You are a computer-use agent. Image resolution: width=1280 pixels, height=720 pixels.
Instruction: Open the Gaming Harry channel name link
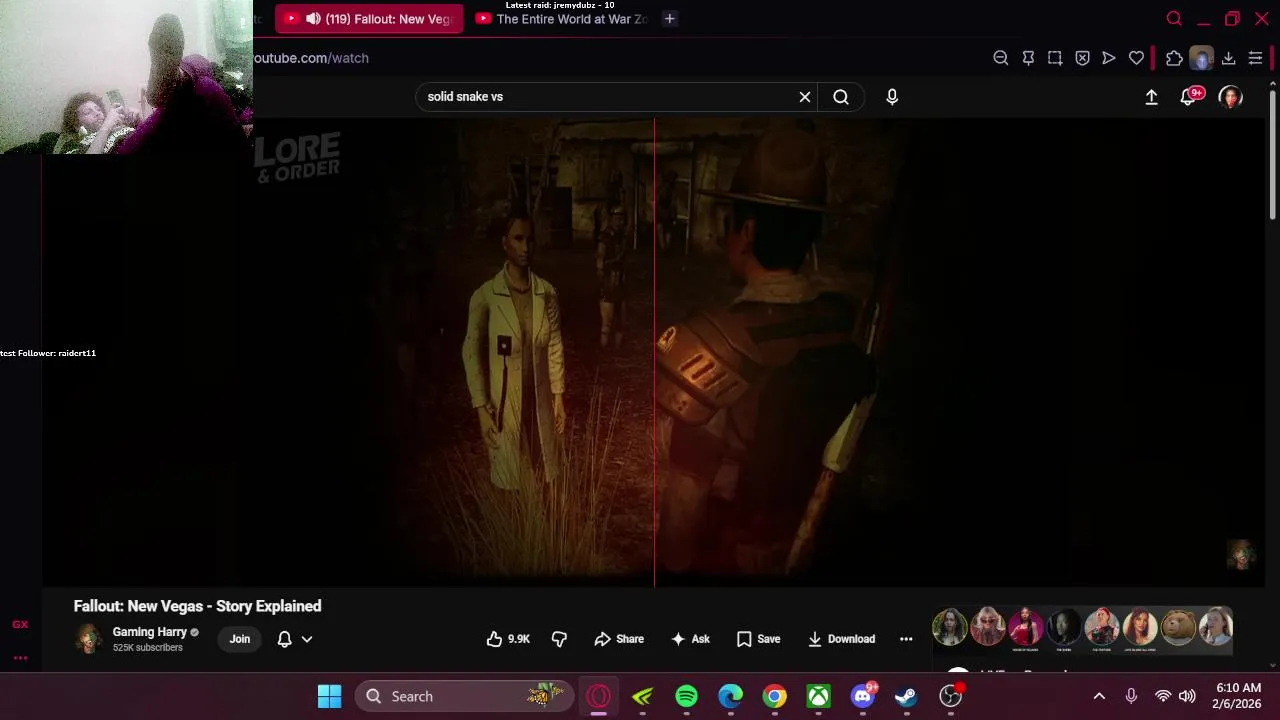pos(150,632)
